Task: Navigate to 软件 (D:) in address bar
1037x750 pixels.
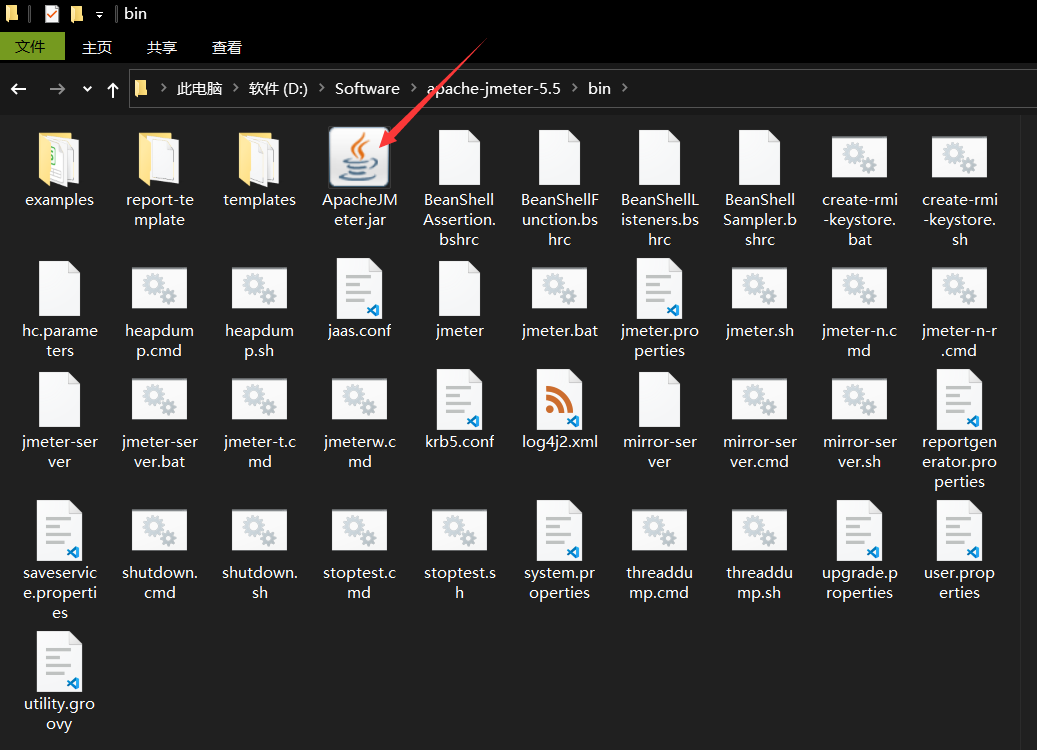Action: tap(278, 89)
